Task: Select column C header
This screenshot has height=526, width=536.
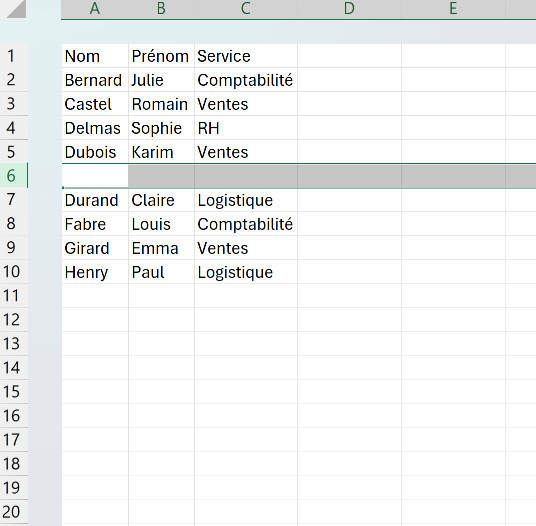Action: (x=246, y=9)
